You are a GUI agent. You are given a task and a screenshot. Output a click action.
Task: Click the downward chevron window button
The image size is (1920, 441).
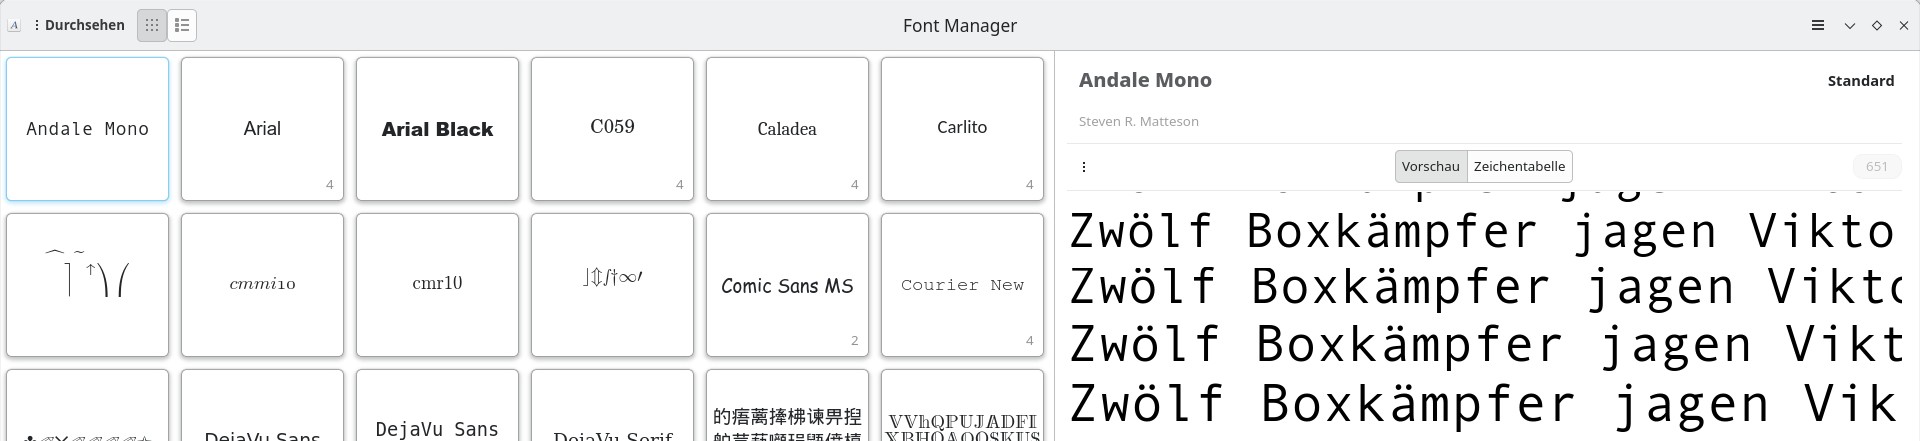[1850, 26]
